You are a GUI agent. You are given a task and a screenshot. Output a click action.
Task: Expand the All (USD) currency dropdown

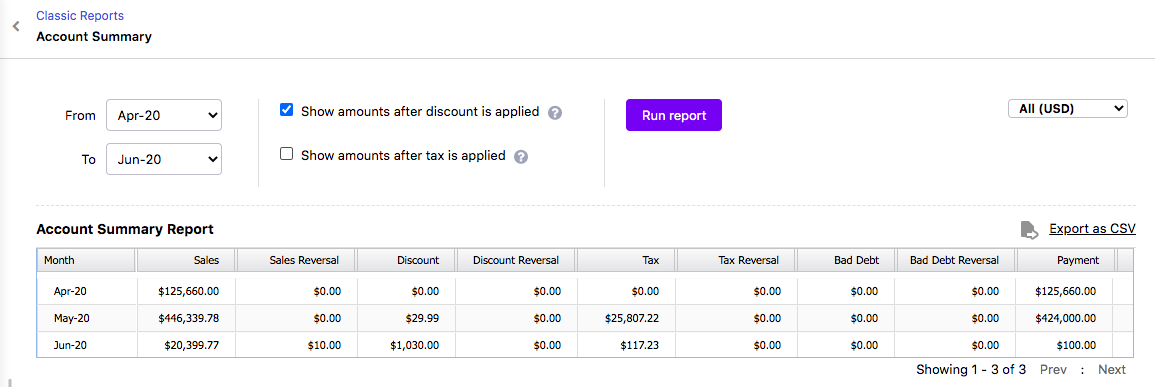click(x=1068, y=109)
